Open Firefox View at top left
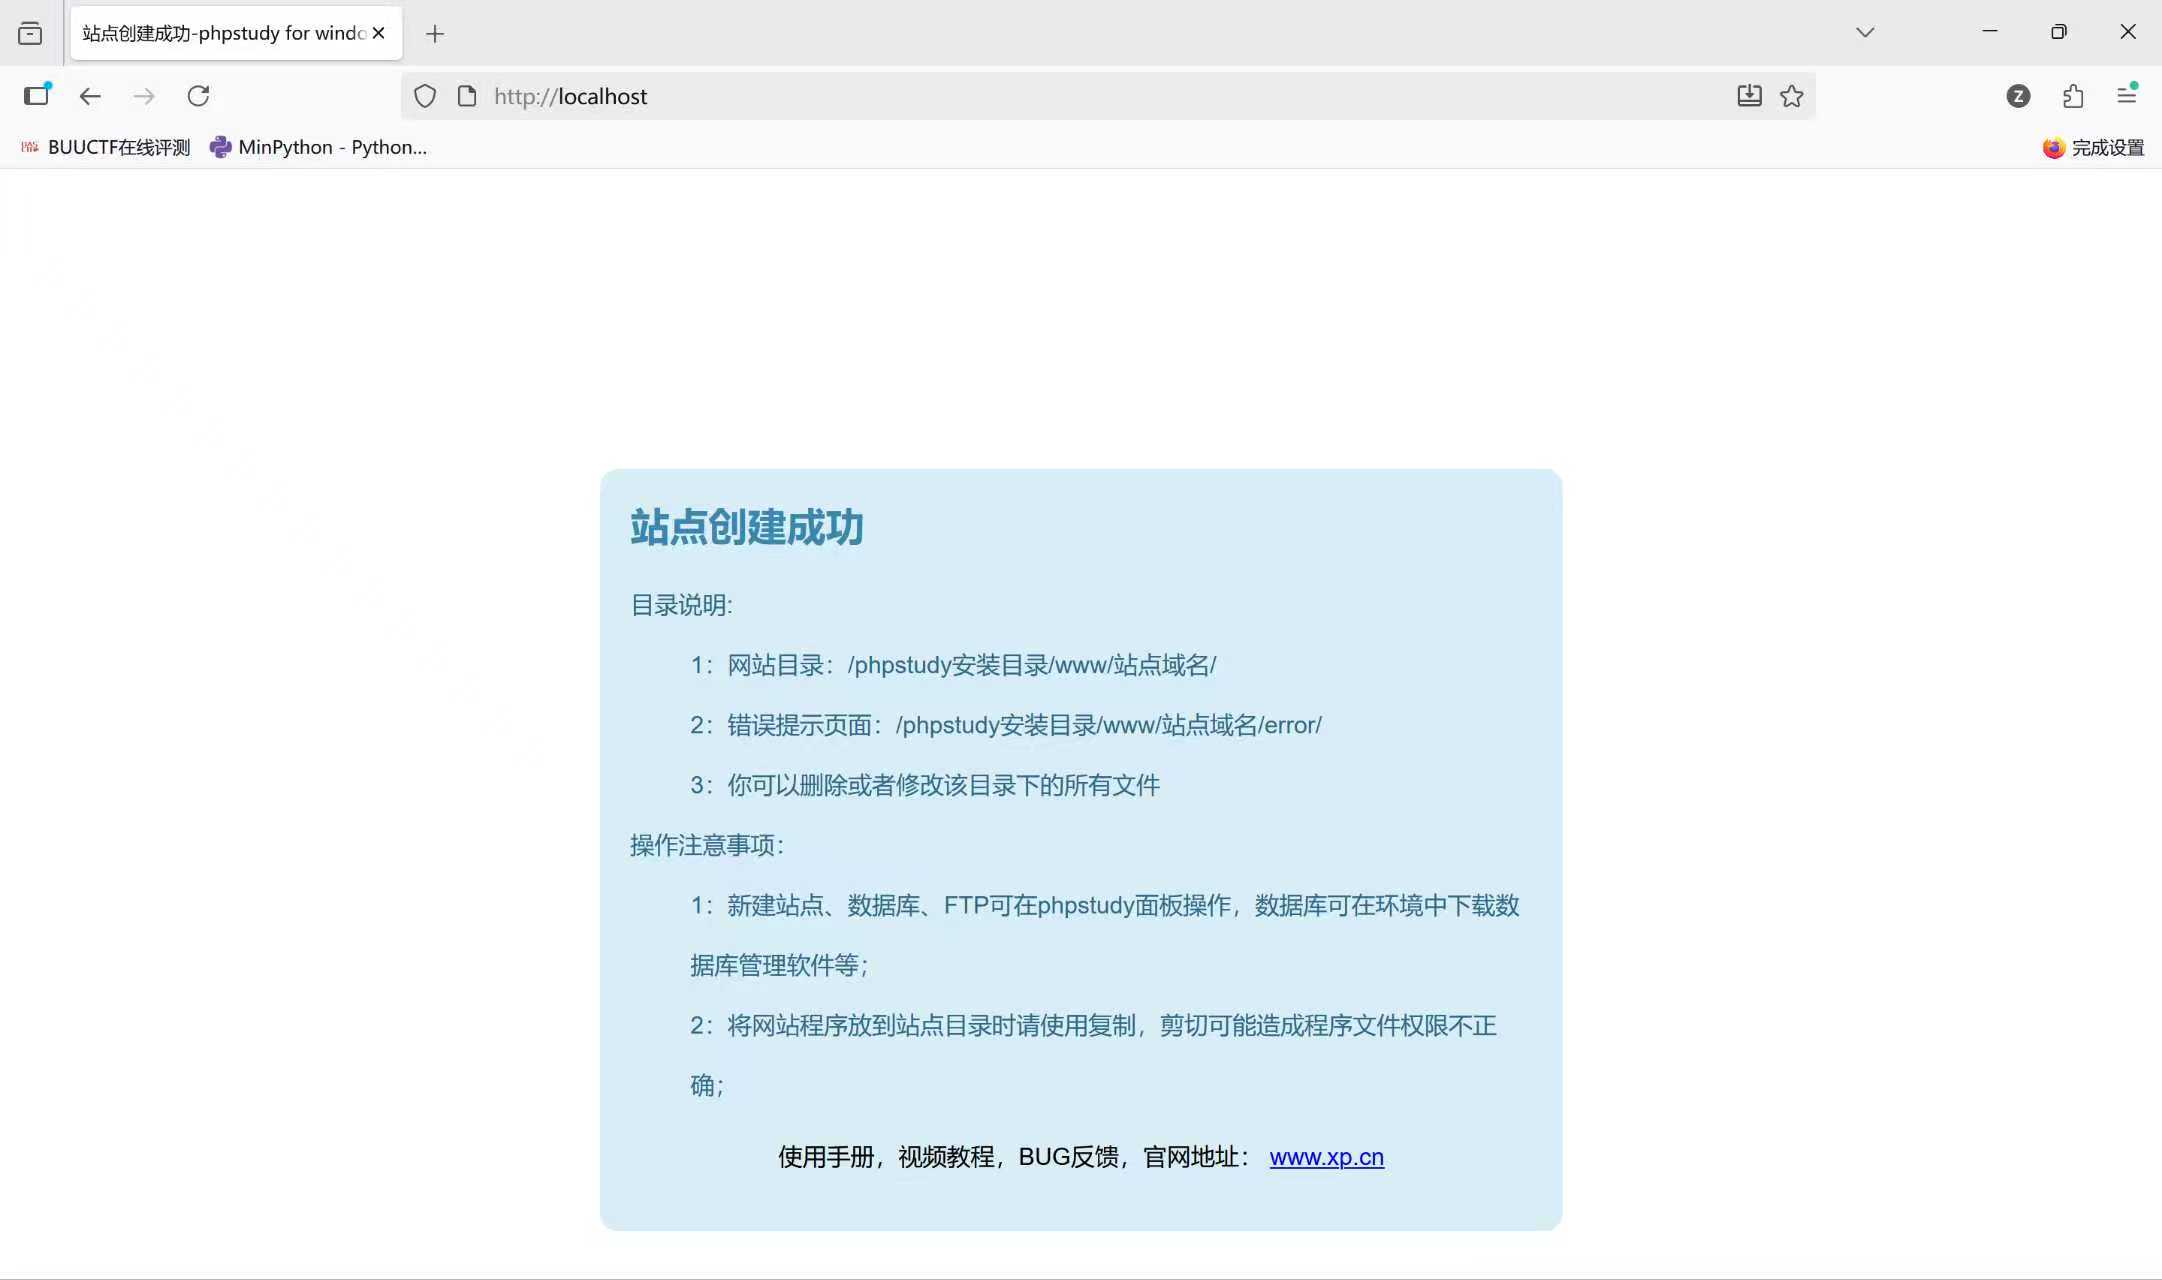The width and height of the screenshot is (2162, 1280). [31, 32]
